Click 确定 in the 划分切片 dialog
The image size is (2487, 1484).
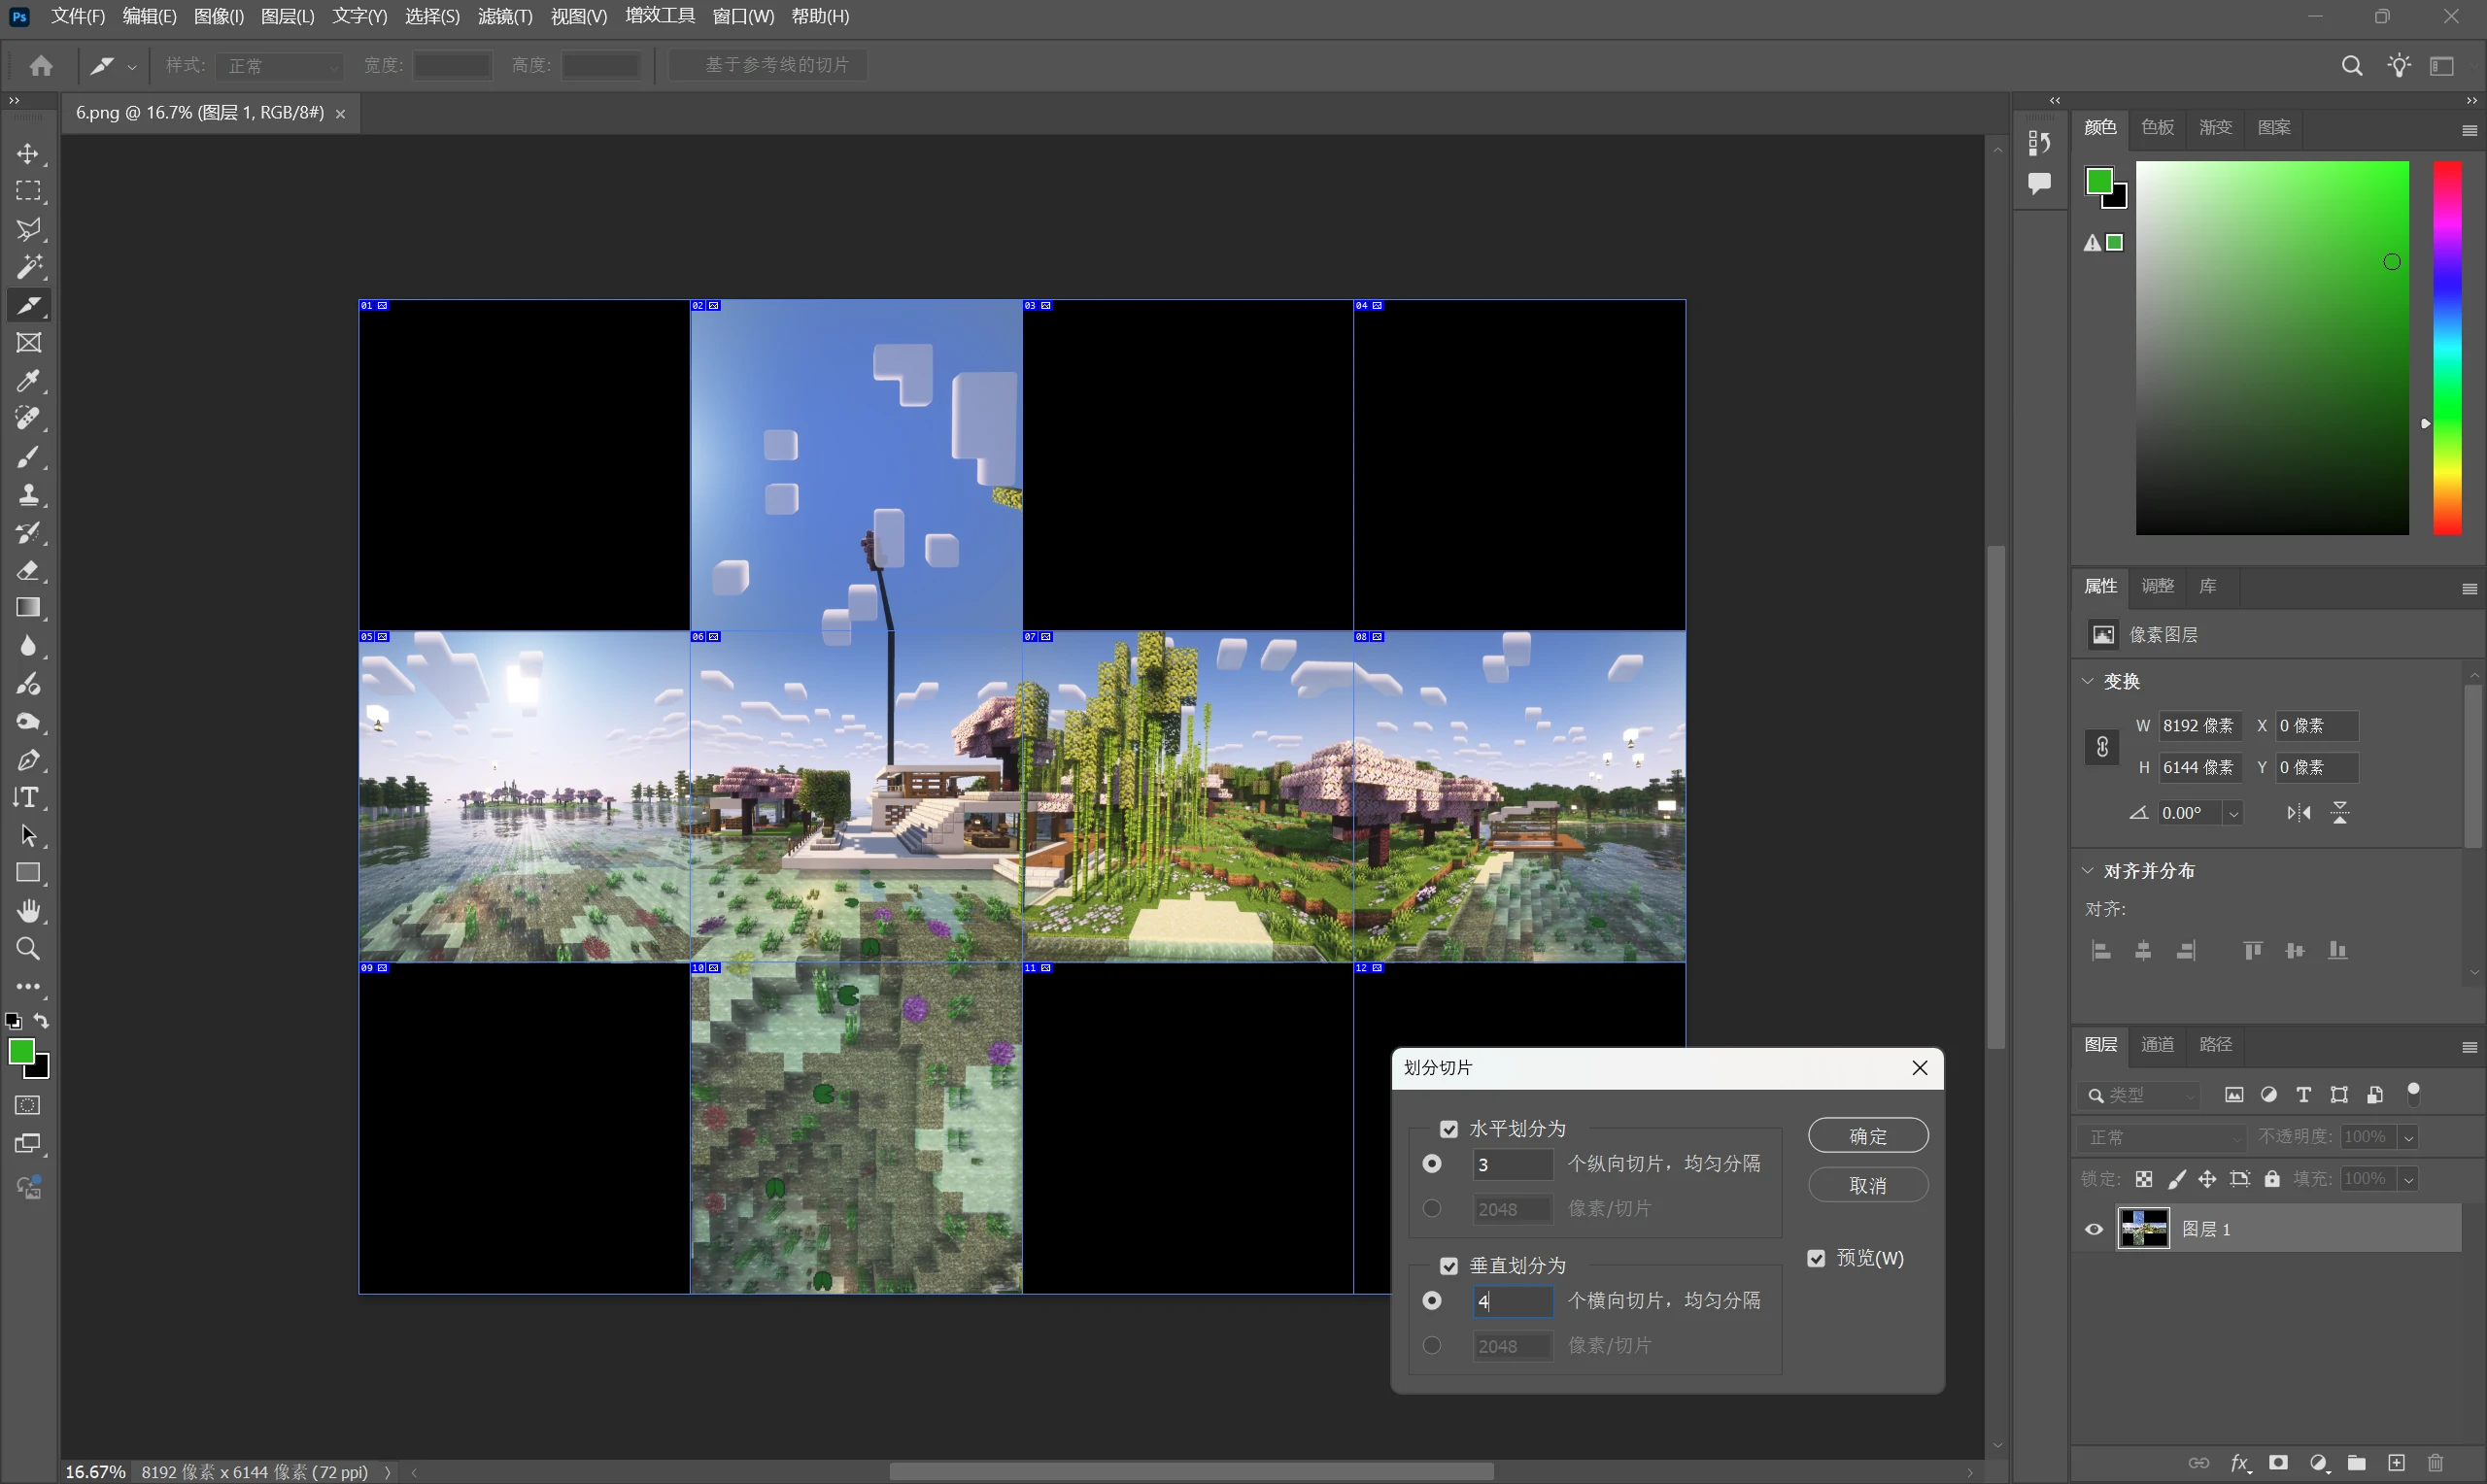click(x=1868, y=1136)
